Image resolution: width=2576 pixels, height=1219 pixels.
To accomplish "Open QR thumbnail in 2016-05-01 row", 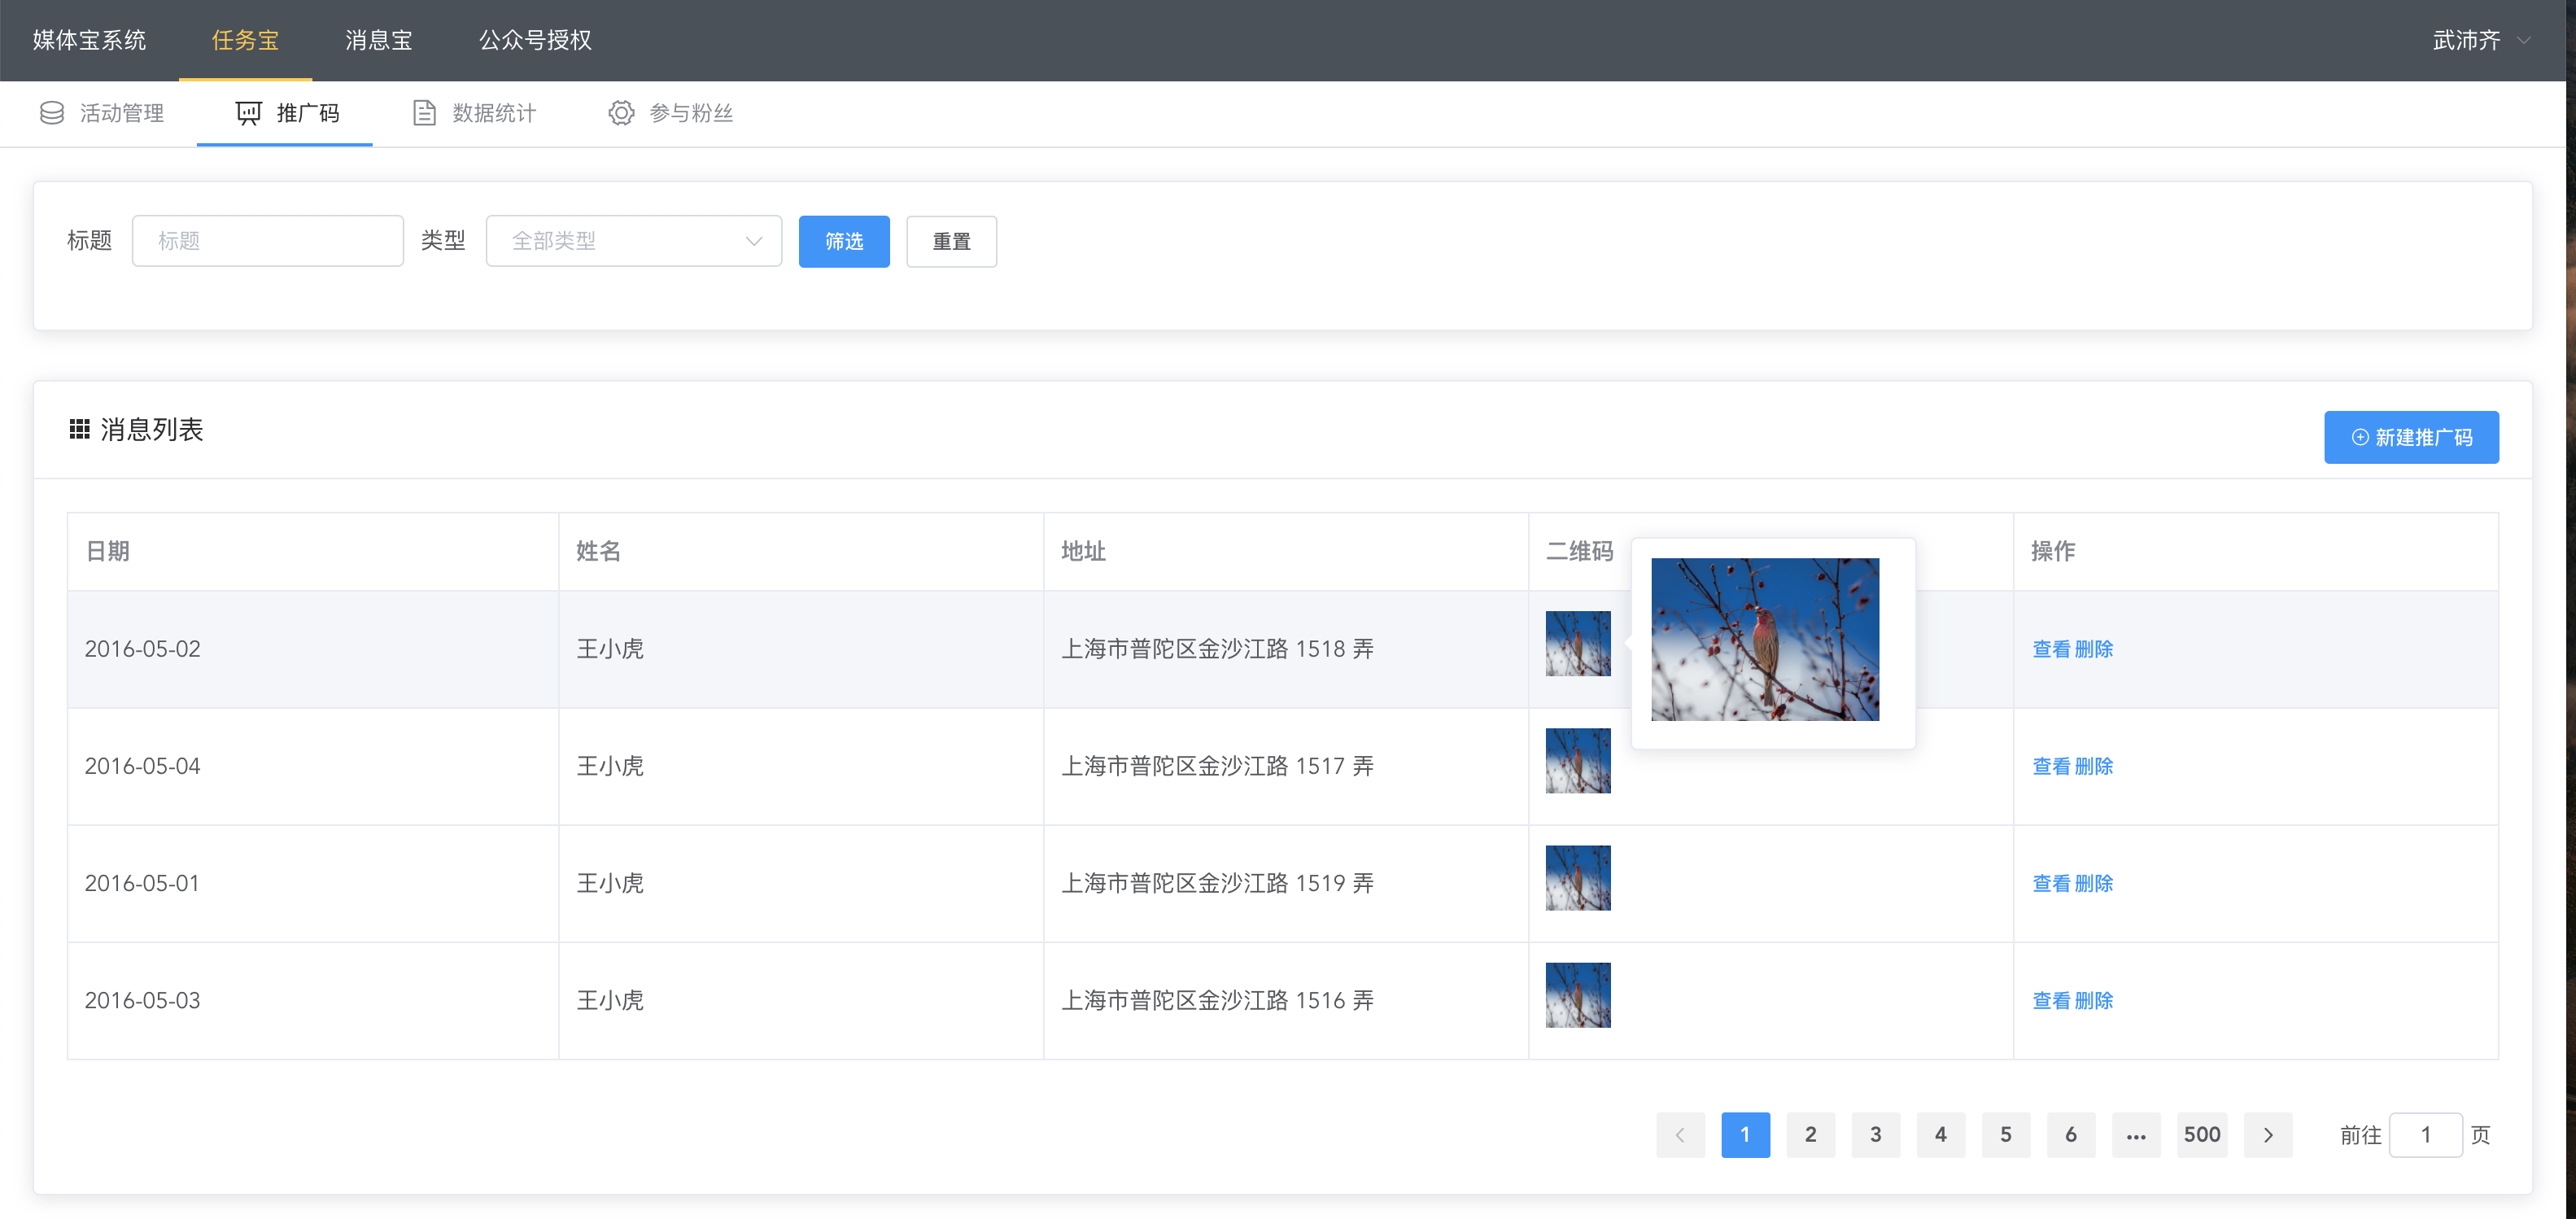I will 1578,877.
